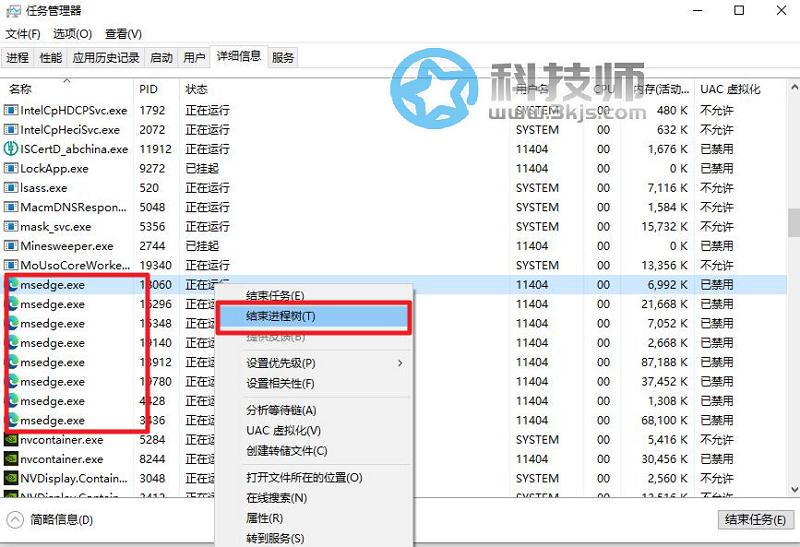Click the IntelCpHeciSvc.exe process icon
Screen dimensions: 800x547
tap(11, 130)
